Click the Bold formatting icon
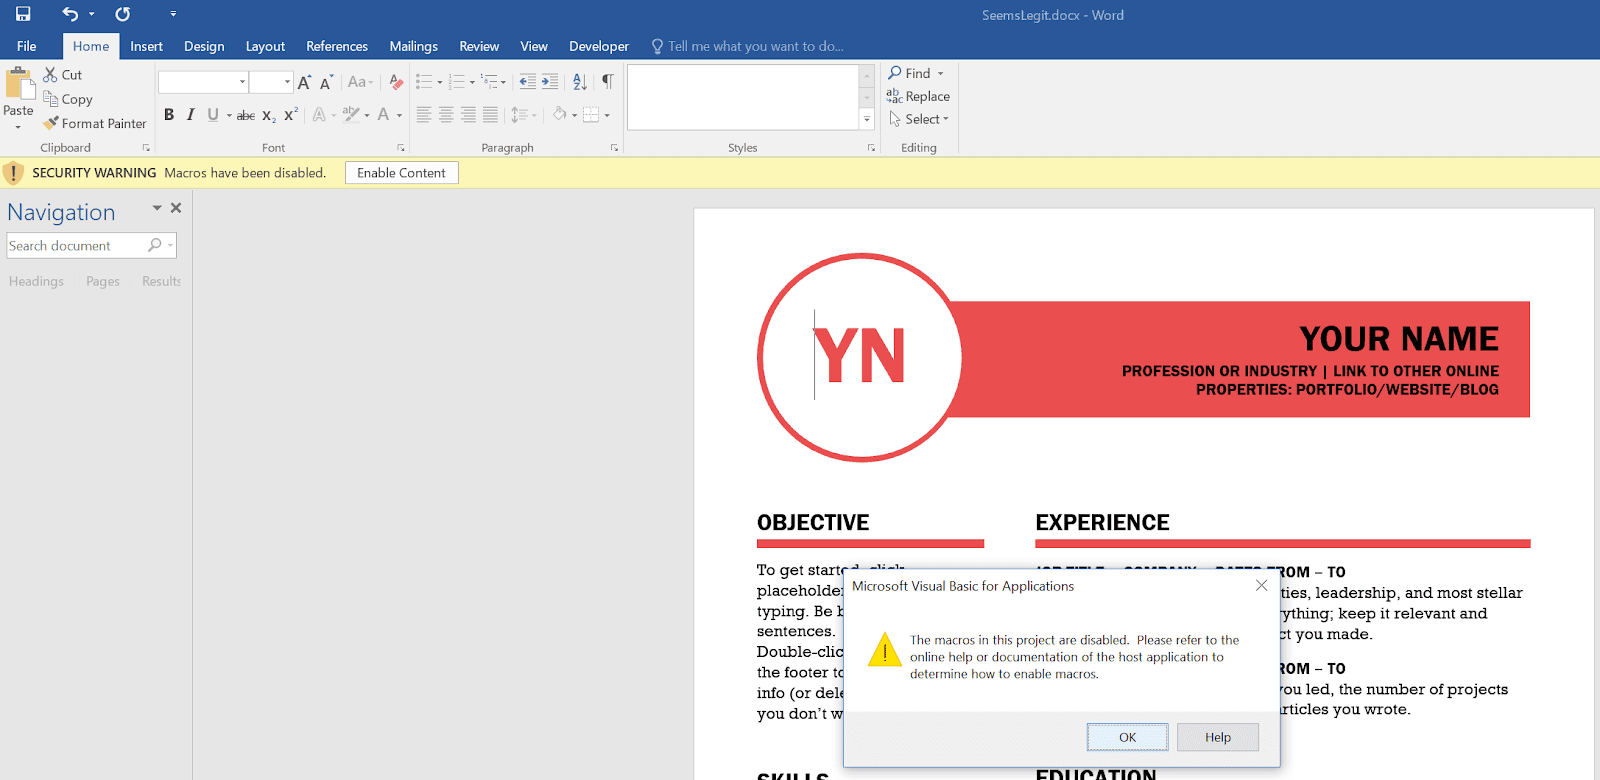1600x780 pixels. [169, 115]
